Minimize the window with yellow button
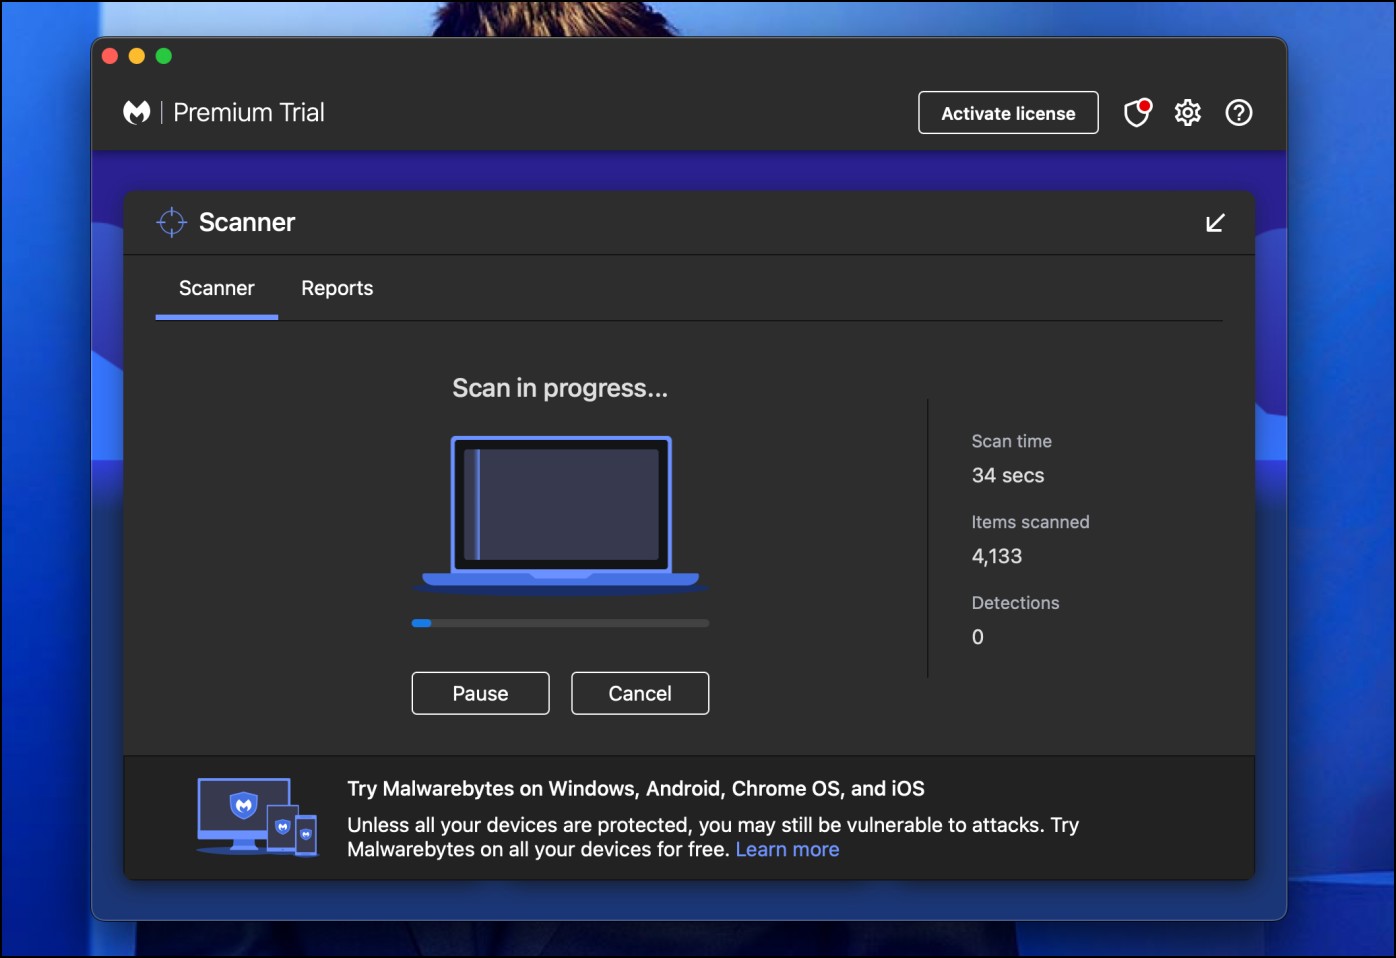The image size is (1396, 958). pyautogui.click(x=137, y=56)
